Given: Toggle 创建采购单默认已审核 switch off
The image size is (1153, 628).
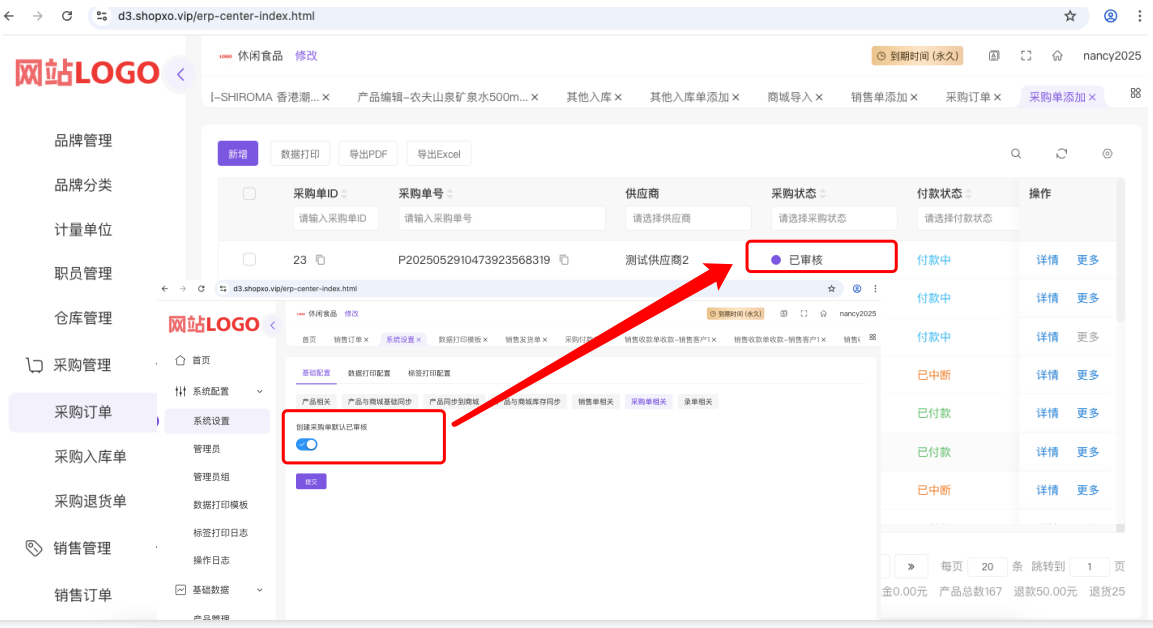Looking at the screenshot, I should pos(307,444).
